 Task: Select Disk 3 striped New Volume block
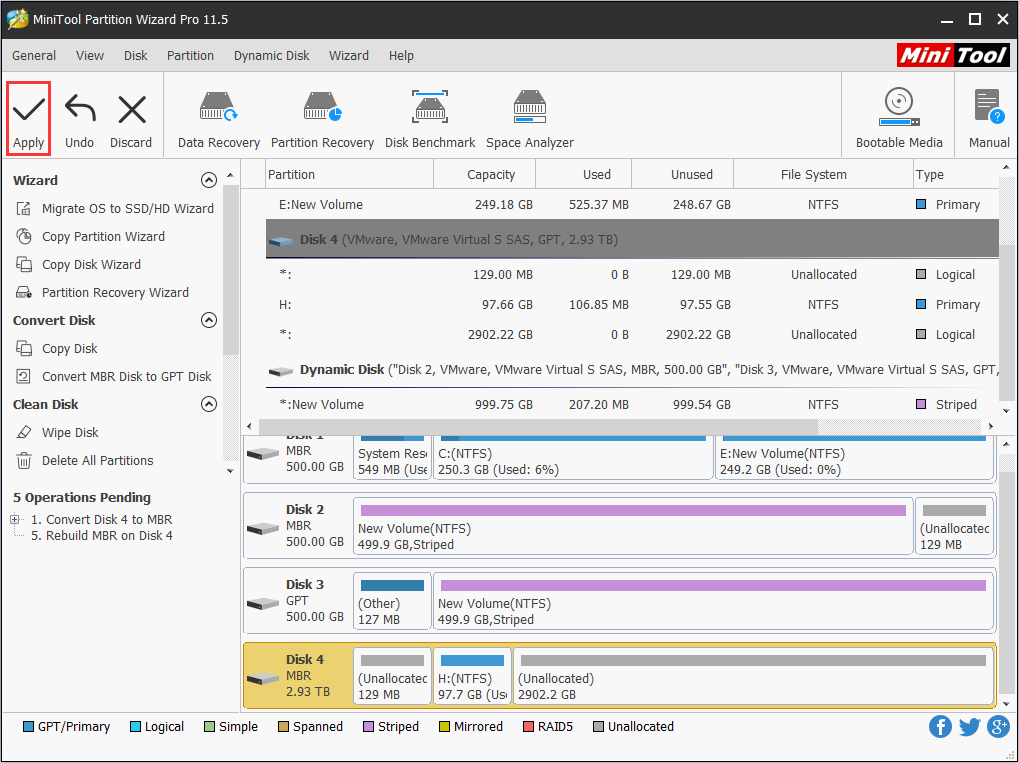click(714, 601)
